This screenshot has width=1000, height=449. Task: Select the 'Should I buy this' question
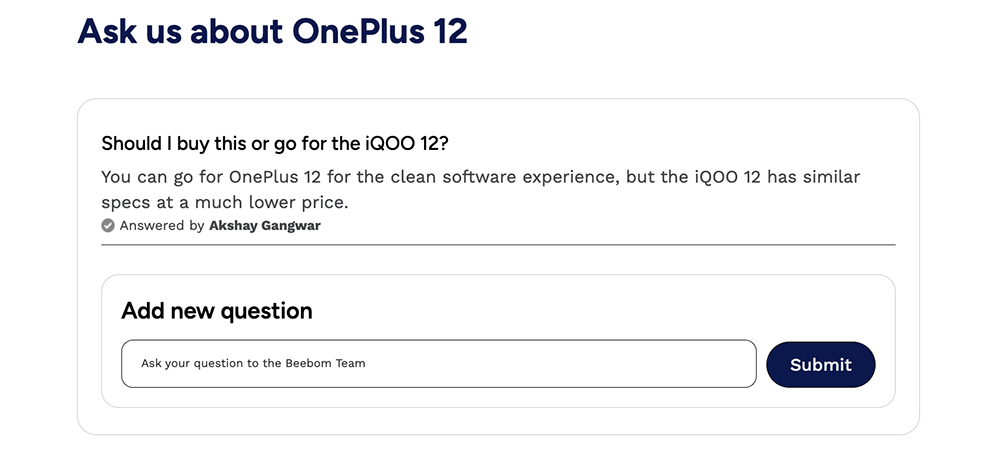coord(281,143)
